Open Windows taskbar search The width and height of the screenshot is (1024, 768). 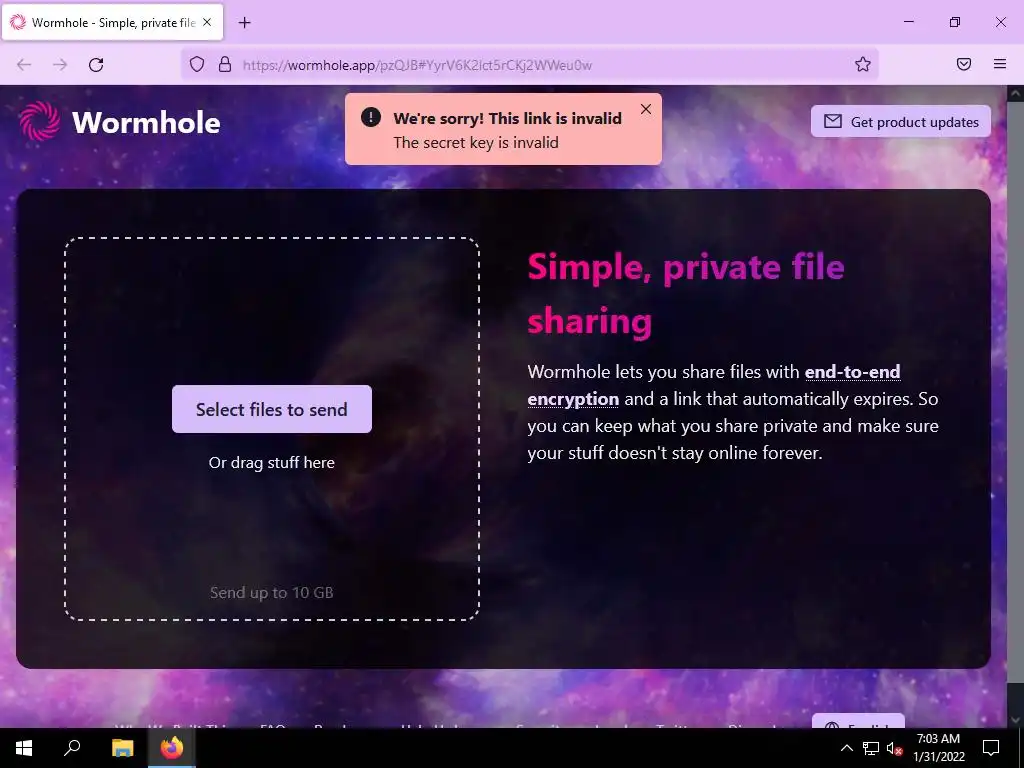coord(72,748)
